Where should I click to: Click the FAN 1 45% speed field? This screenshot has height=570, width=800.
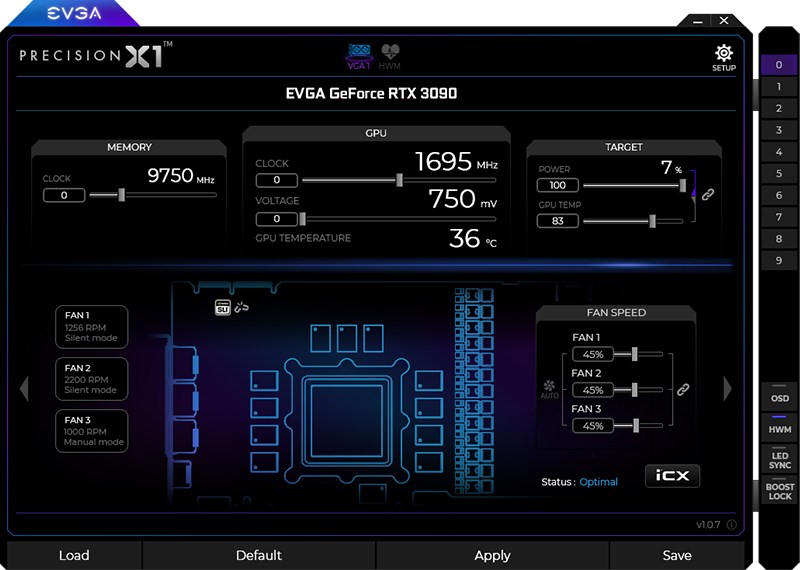pyautogui.click(x=593, y=354)
